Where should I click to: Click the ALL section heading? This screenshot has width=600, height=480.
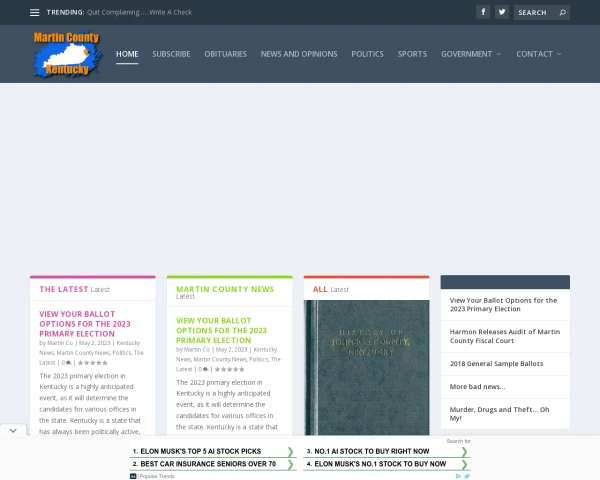pos(320,289)
